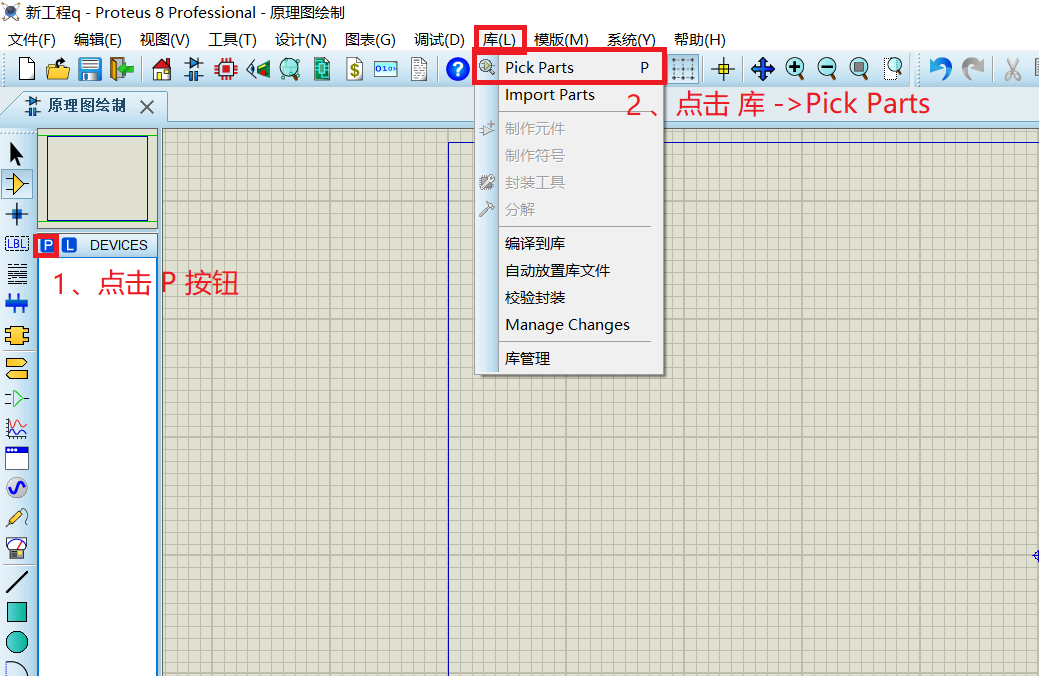
Task: Click the Redo arrow icon
Action: coord(973,68)
